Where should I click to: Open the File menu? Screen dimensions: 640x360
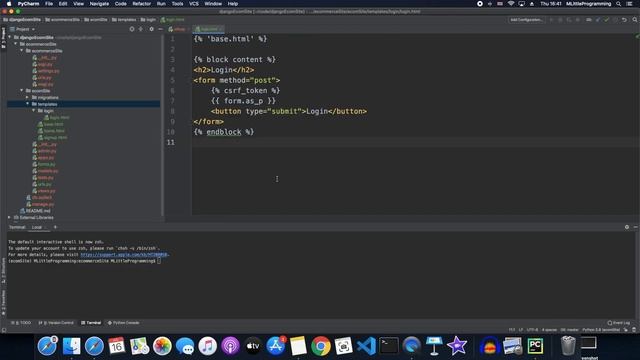49,4
